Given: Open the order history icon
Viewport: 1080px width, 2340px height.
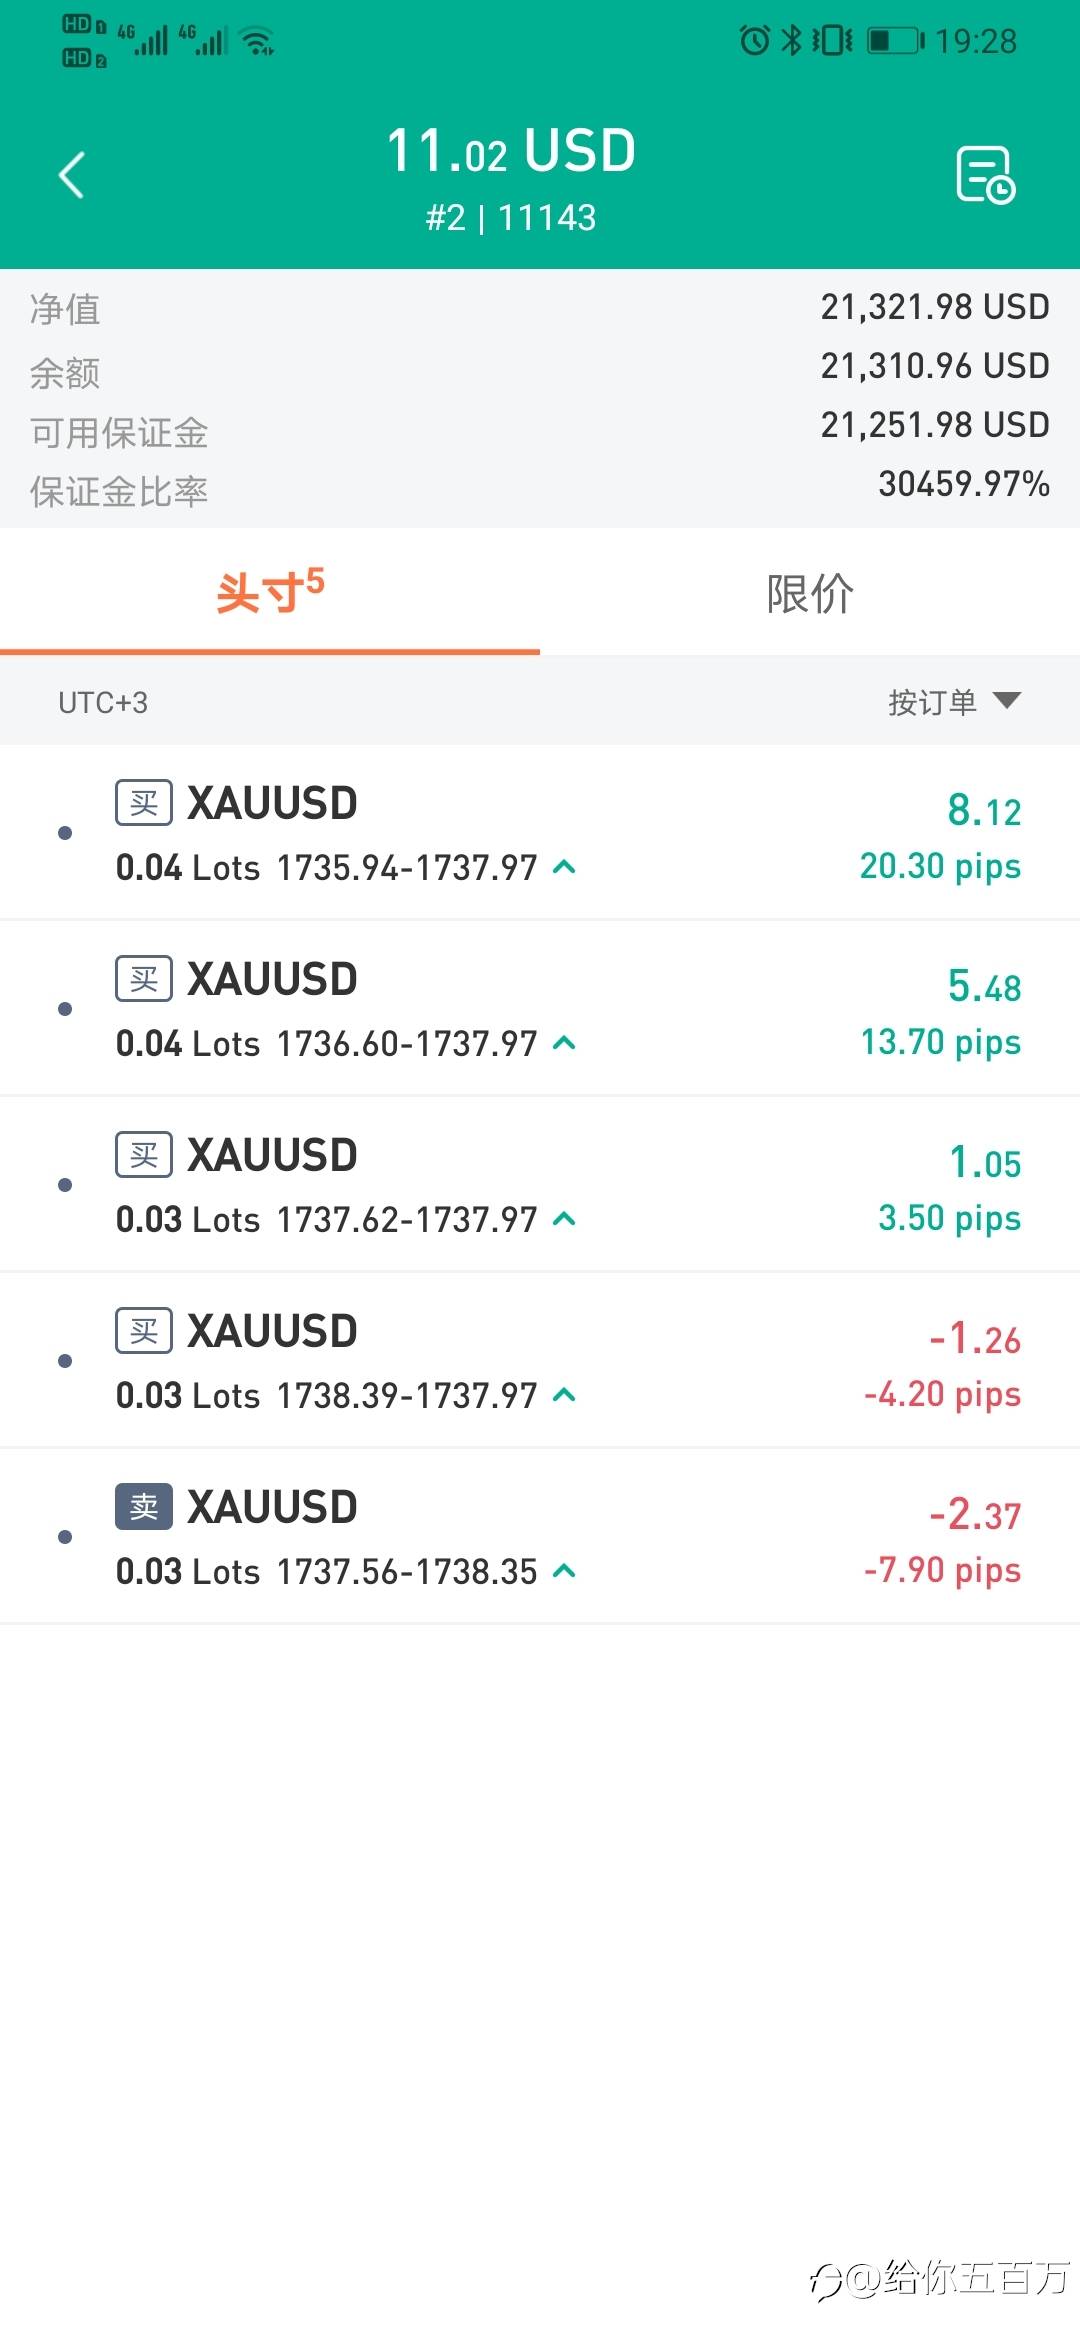Looking at the screenshot, I should pyautogui.click(x=985, y=175).
